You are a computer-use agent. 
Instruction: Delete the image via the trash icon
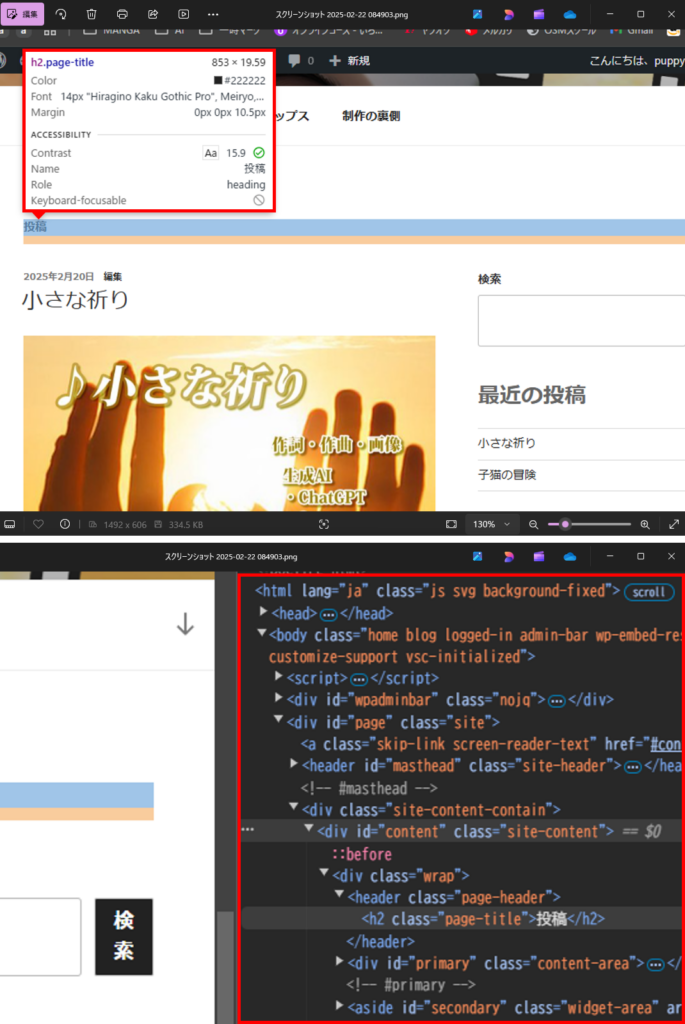[x=91, y=14]
